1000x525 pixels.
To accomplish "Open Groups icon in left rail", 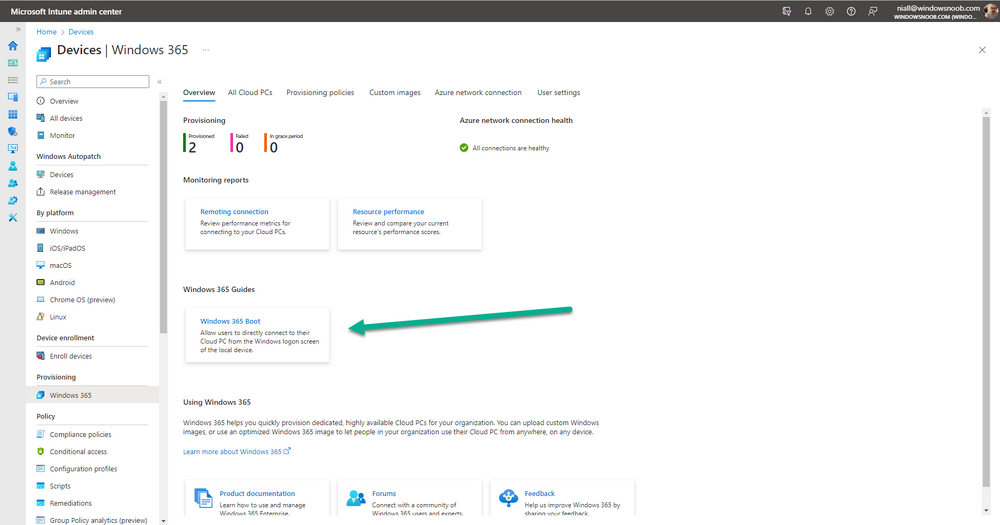I will [x=13, y=183].
